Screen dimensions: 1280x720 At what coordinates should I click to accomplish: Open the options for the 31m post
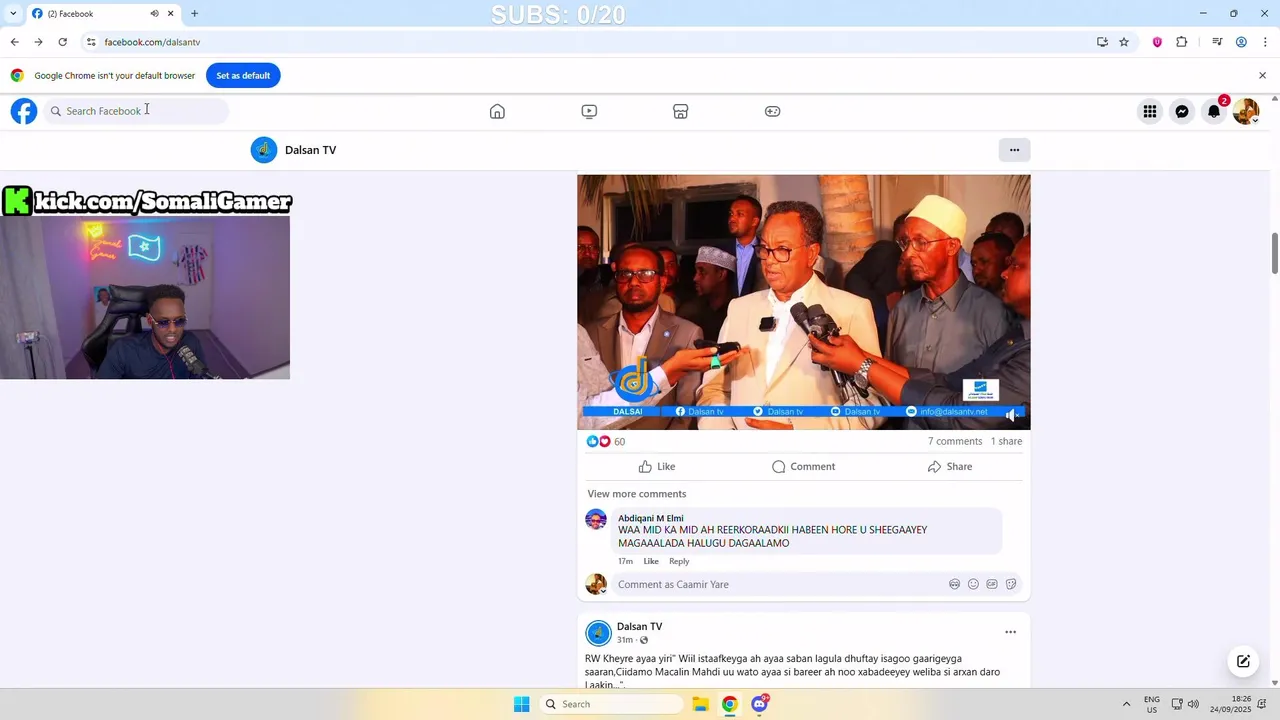pos(1010,632)
